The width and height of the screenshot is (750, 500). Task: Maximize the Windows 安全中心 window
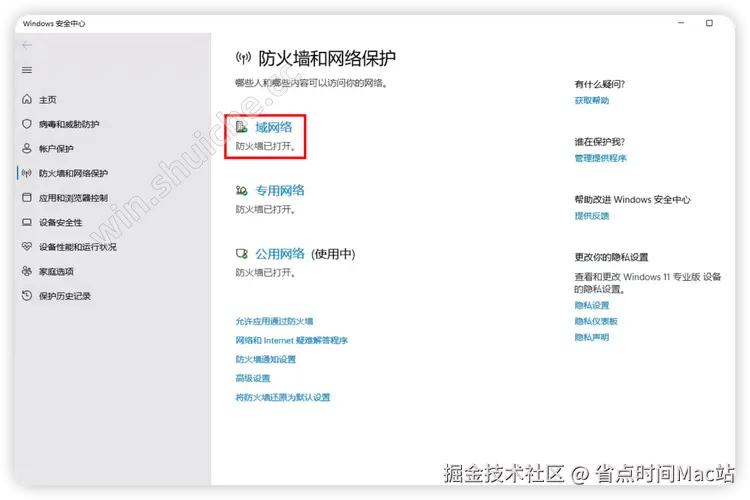709,23
